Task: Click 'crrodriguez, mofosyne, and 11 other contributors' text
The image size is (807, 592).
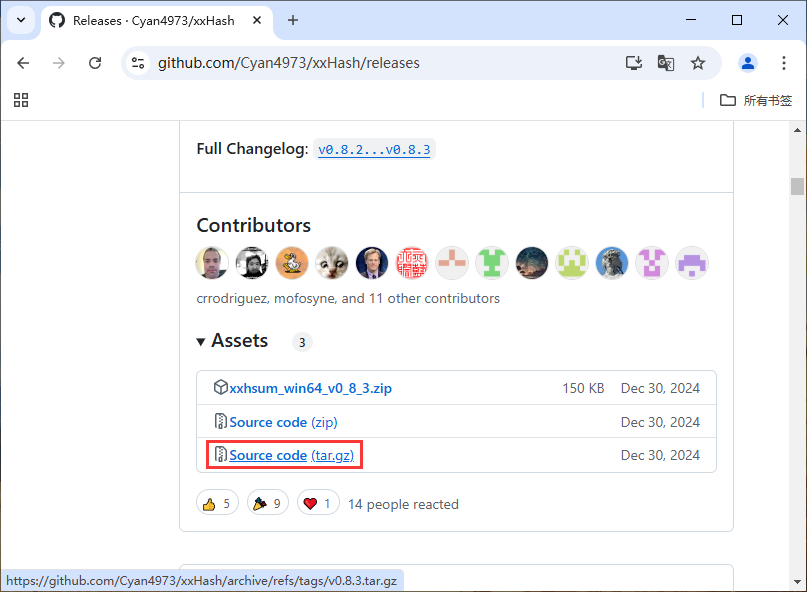Action: 348,299
